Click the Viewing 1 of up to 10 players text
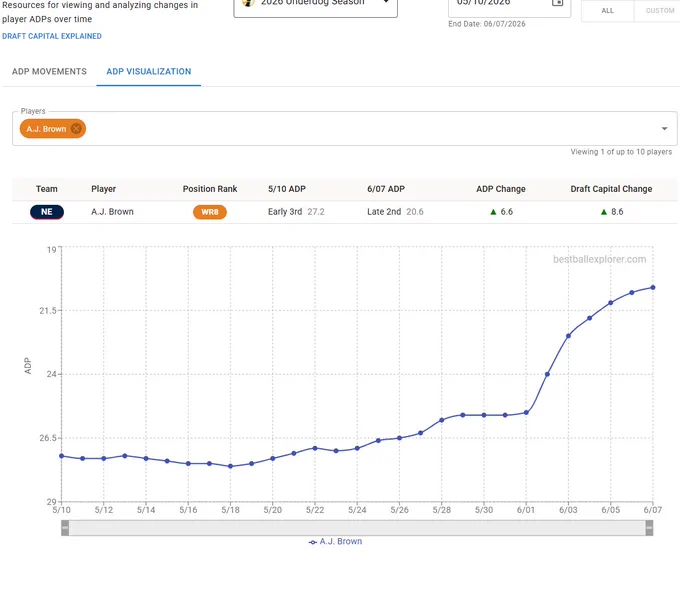680x599 pixels. [621, 152]
